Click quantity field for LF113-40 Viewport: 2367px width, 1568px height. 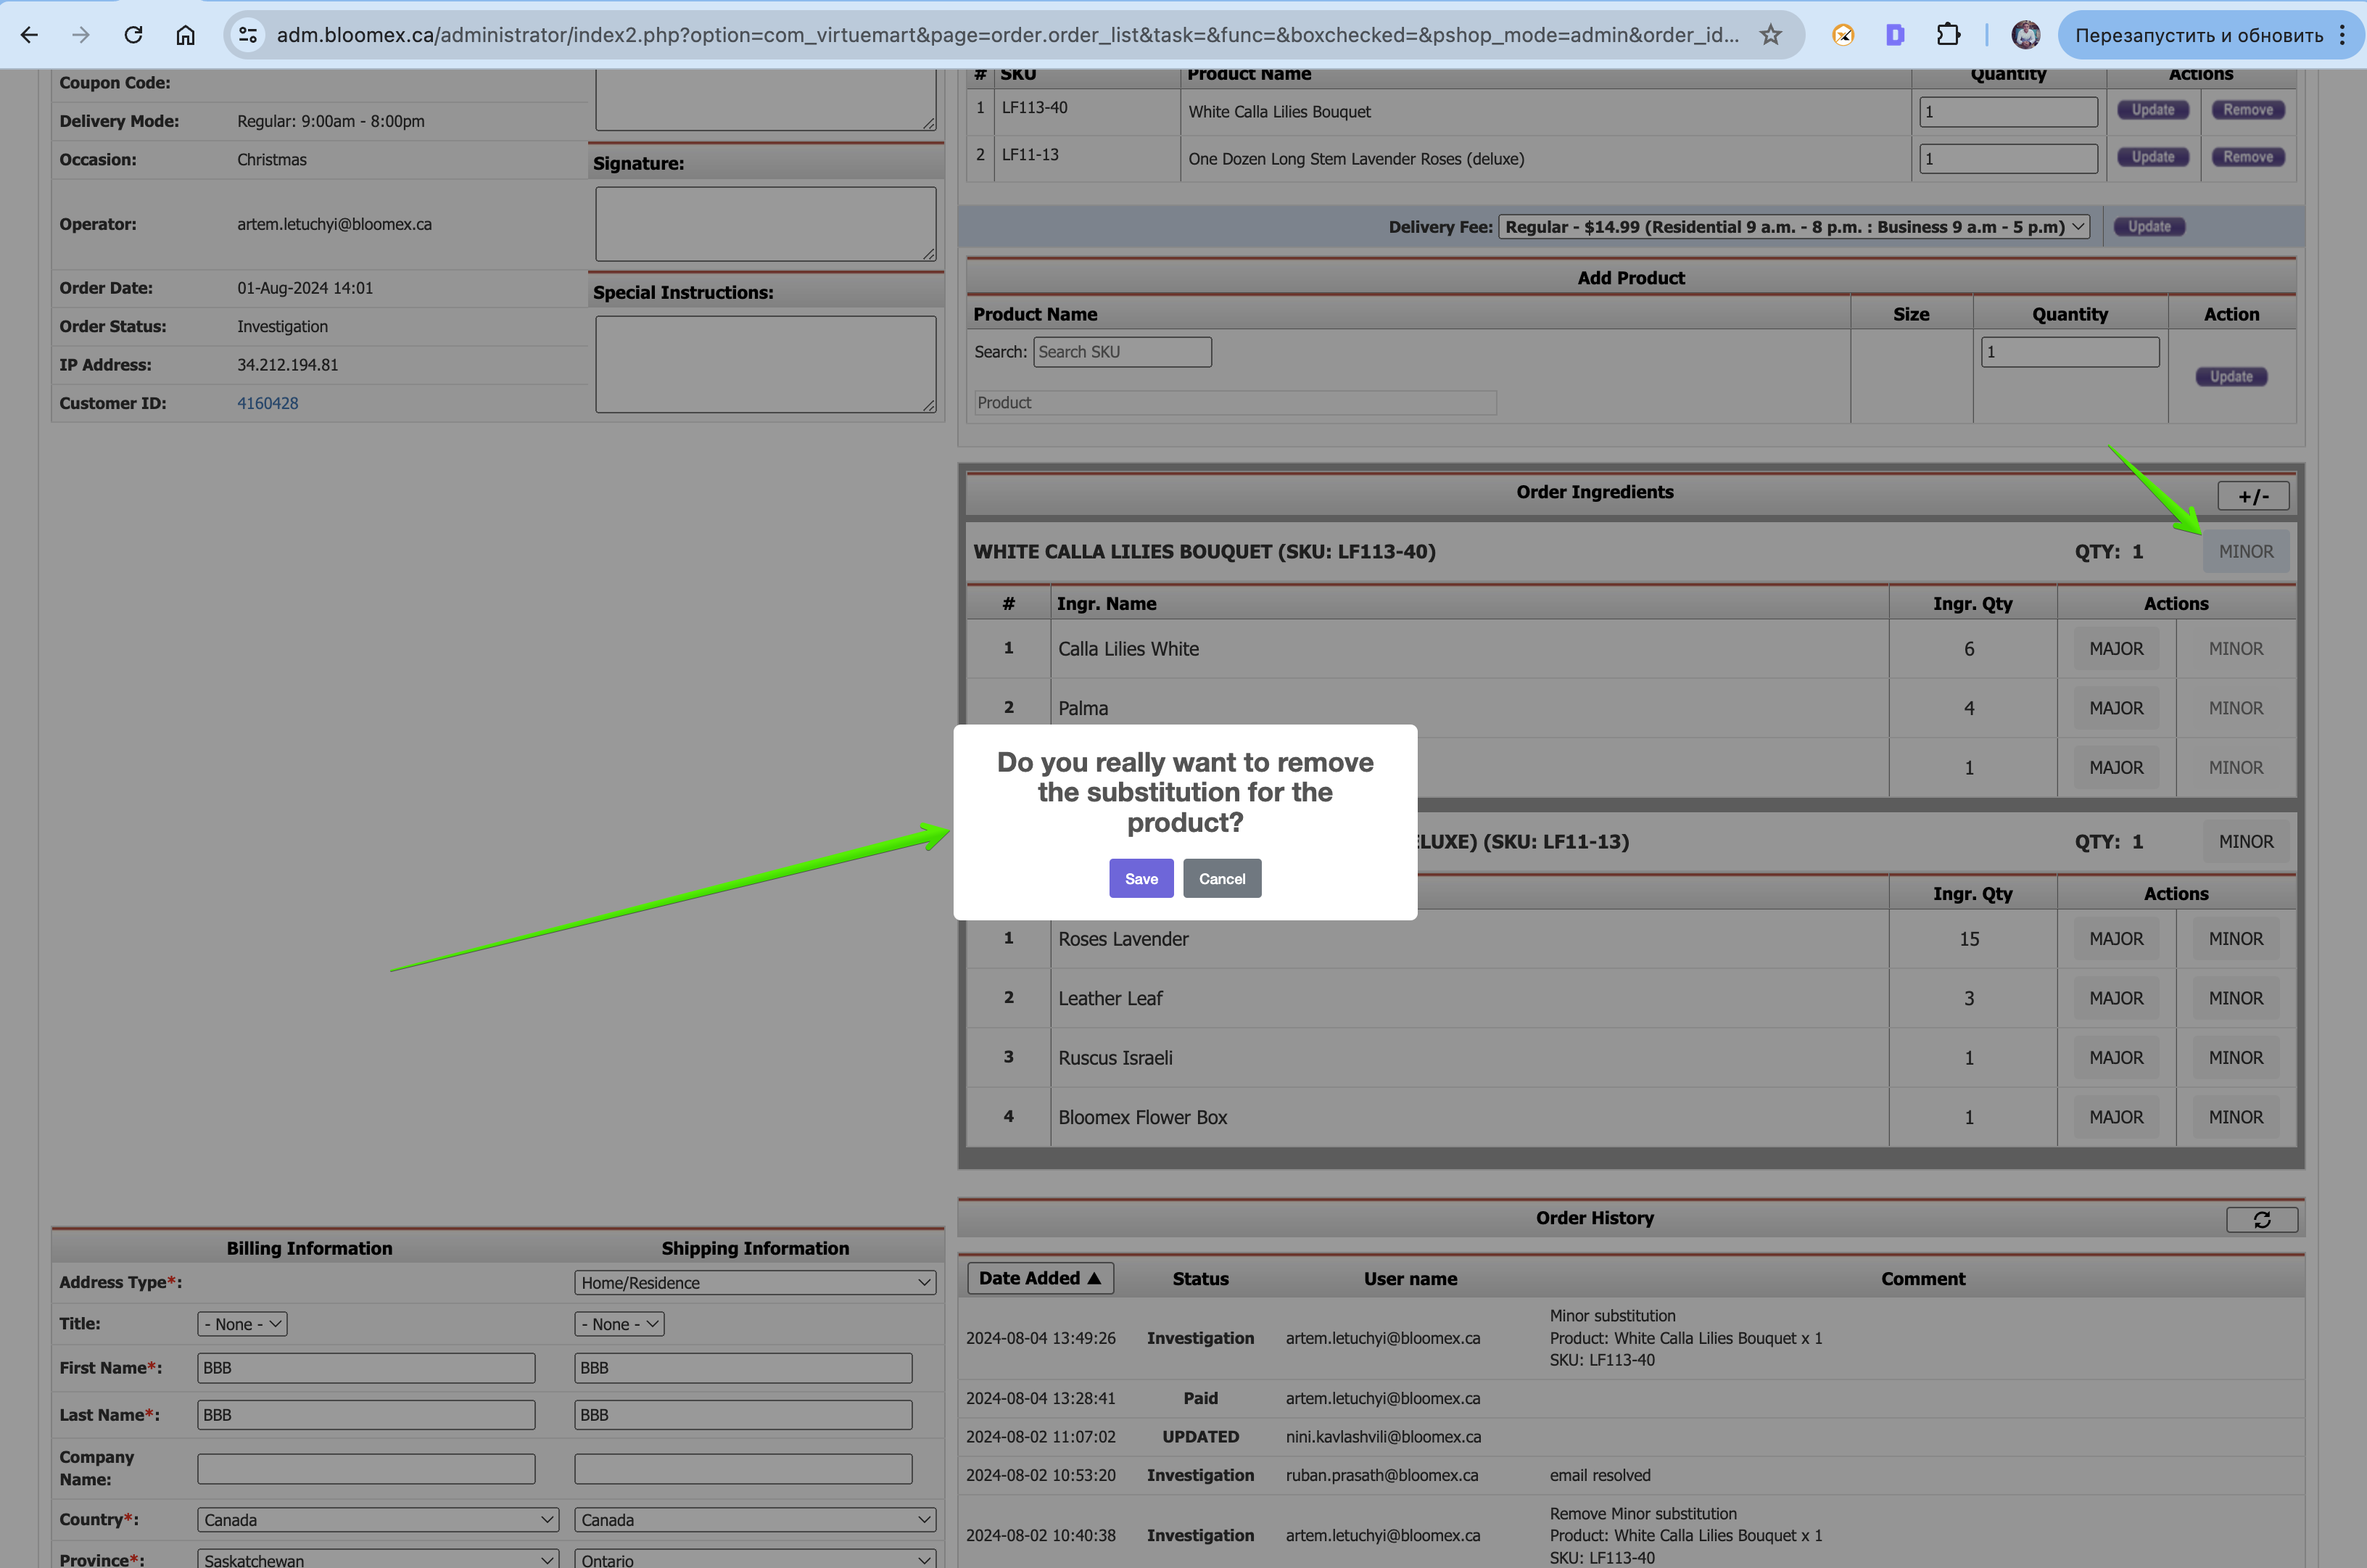point(2008,111)
